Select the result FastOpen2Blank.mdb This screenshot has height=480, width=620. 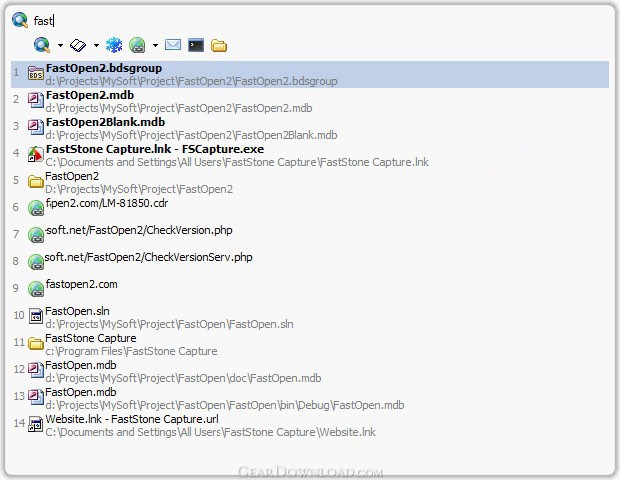(x=310, y=128)
